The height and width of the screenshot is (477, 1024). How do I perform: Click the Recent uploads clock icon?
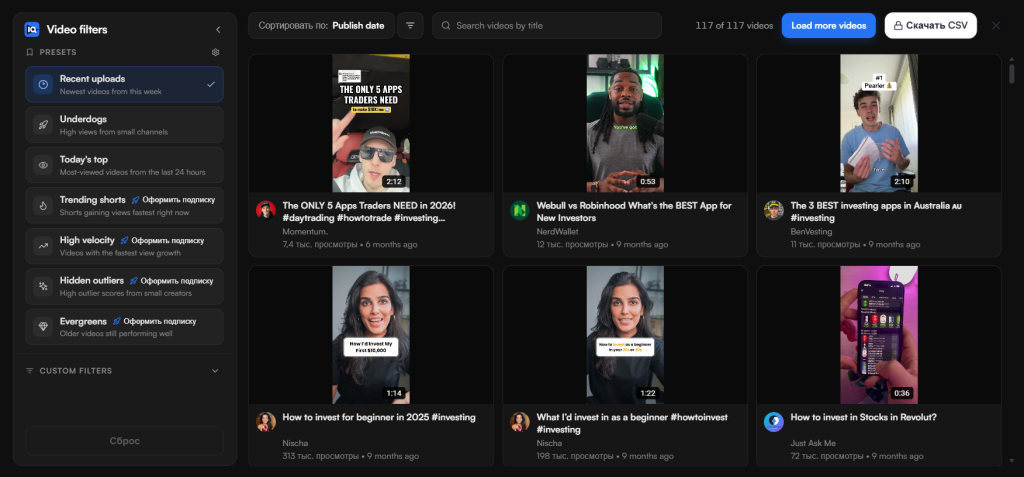[x=43, y=84]
